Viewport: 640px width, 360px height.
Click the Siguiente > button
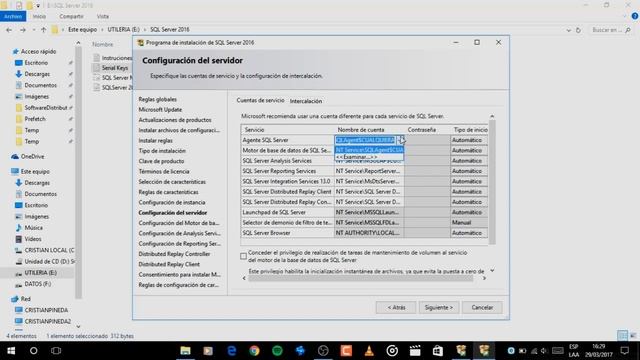tap(439, 307)
